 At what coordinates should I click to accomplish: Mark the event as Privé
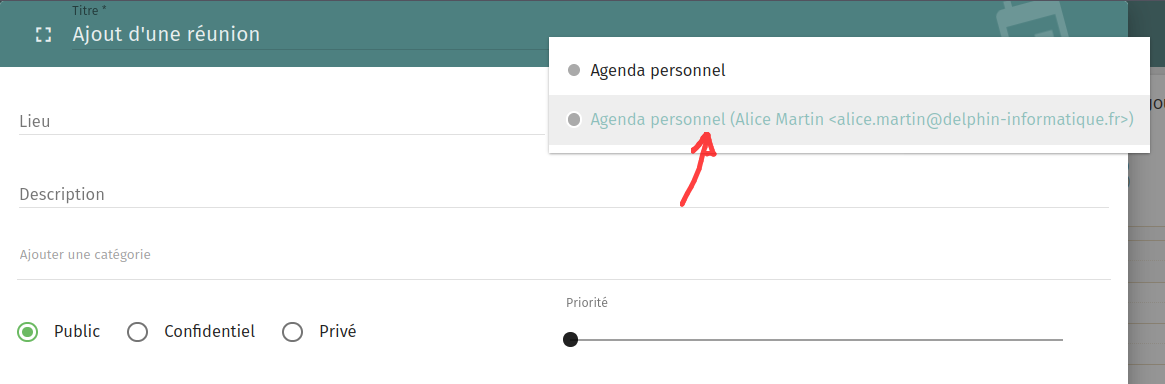coord(292,332)
